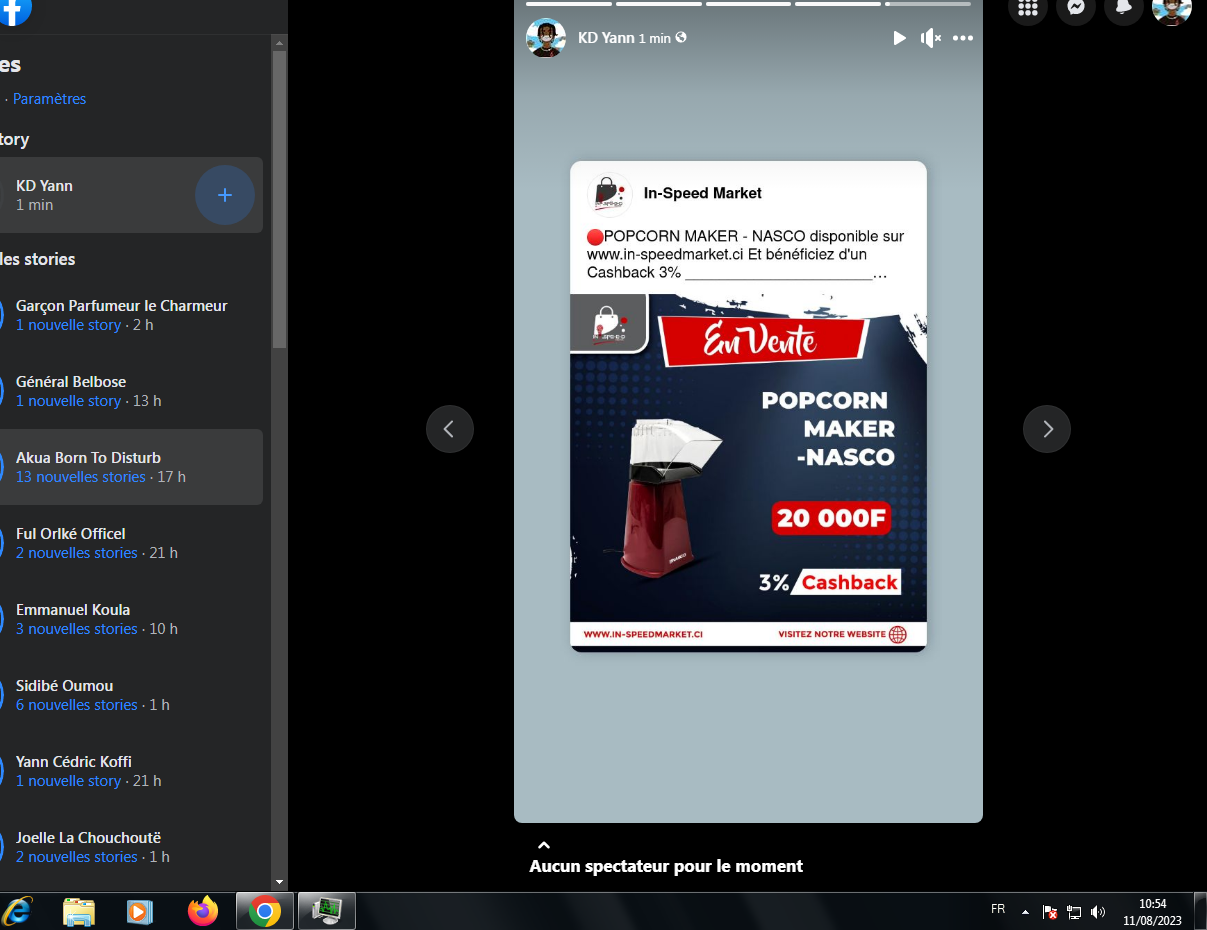
Task: Go to the next story
Action: click(1046, 429)
